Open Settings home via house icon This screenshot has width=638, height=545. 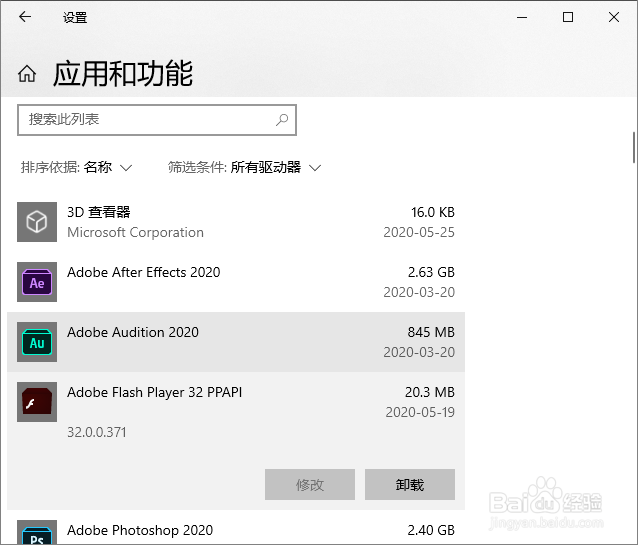click(27, 74)
